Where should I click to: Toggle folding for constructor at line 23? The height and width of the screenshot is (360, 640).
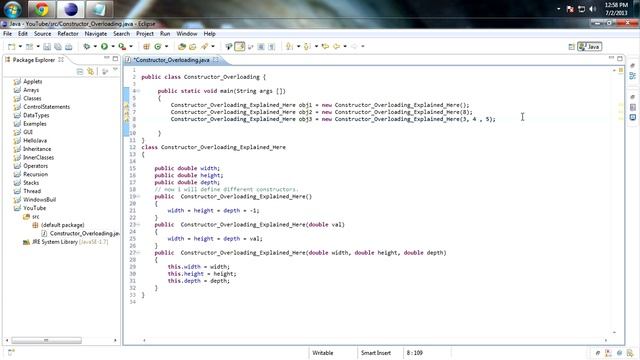(x=139, y=224)
